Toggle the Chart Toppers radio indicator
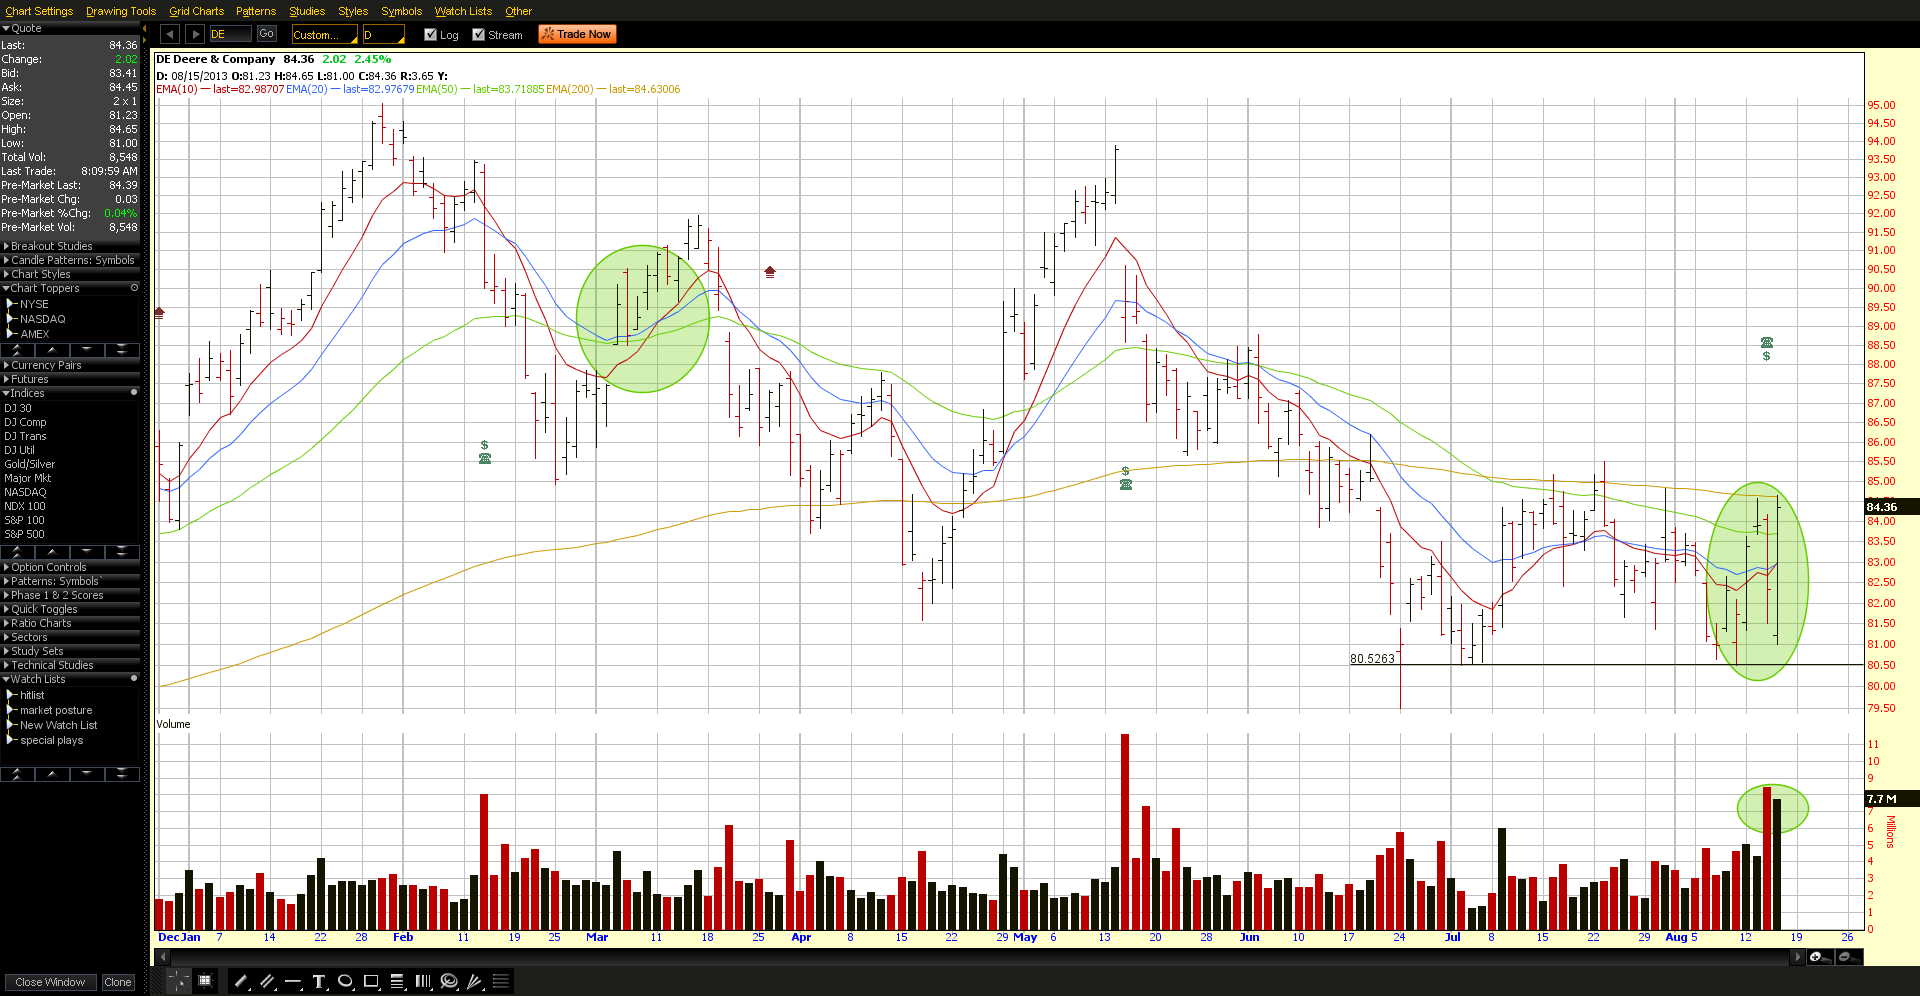This screenshot has width=1920, height=996. 134,288
